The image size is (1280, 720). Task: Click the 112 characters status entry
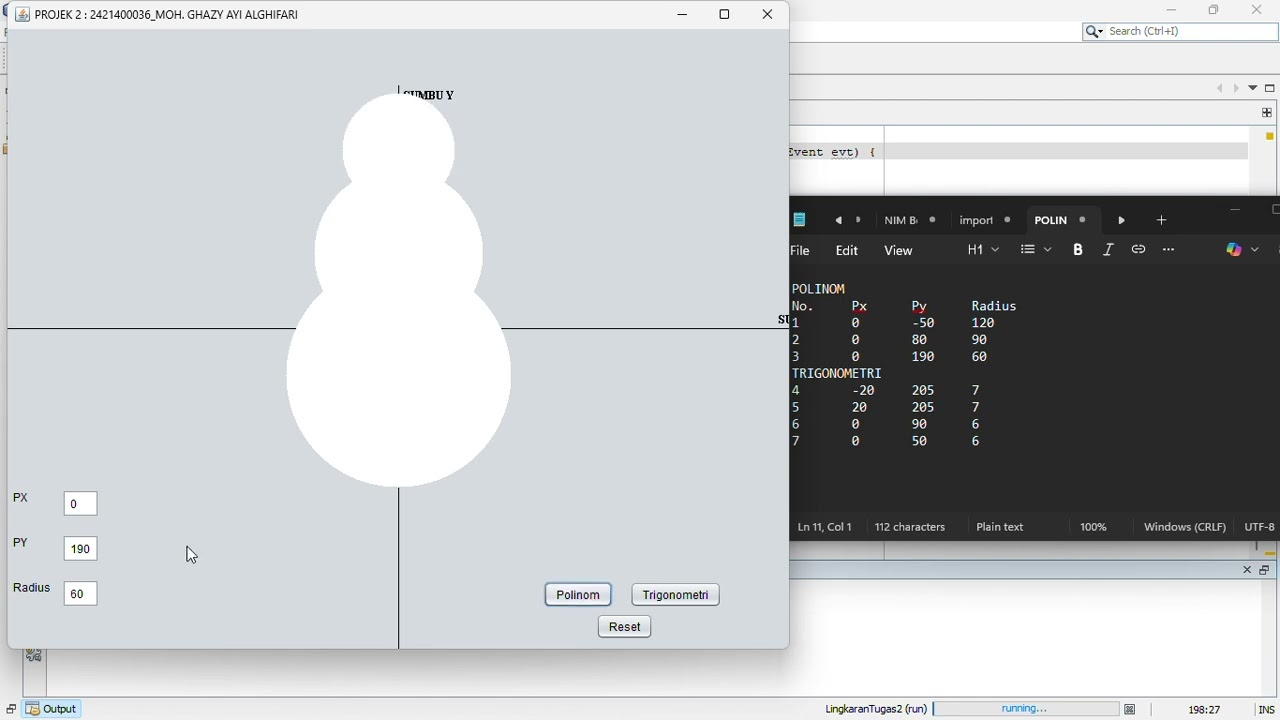point(910,527)
